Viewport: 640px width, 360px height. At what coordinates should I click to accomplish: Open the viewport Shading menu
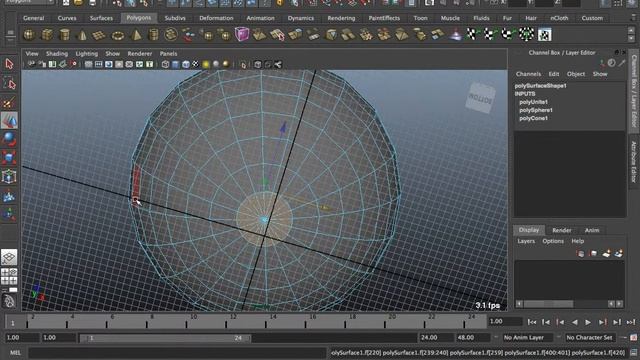(x=57, y=53)
